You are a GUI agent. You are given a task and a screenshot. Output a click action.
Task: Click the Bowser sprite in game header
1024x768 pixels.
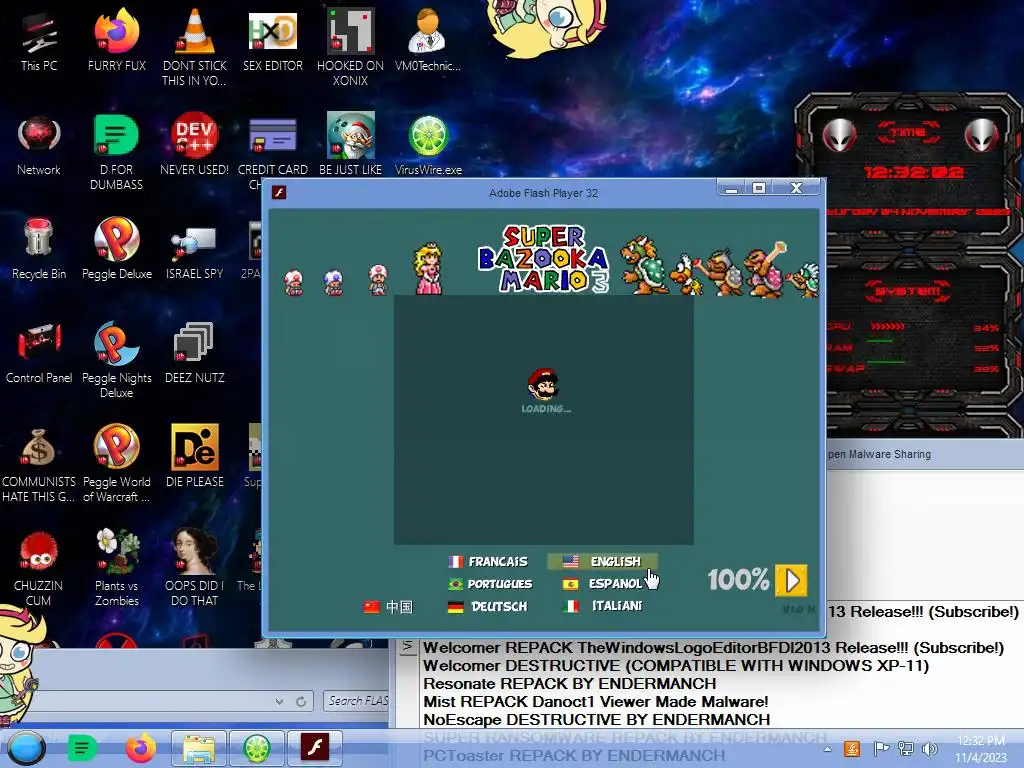644,264
